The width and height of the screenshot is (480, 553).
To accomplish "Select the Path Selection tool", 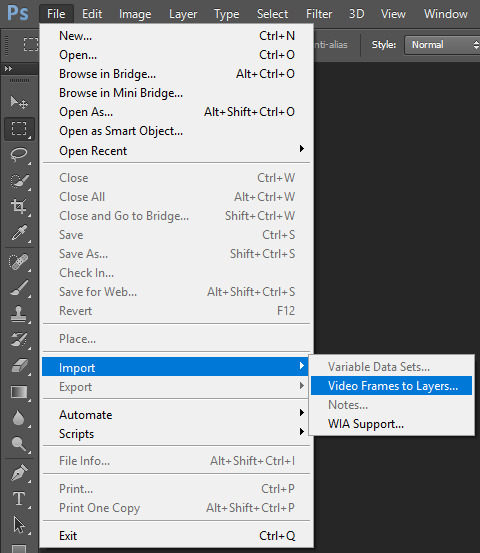I will (19, 525).
